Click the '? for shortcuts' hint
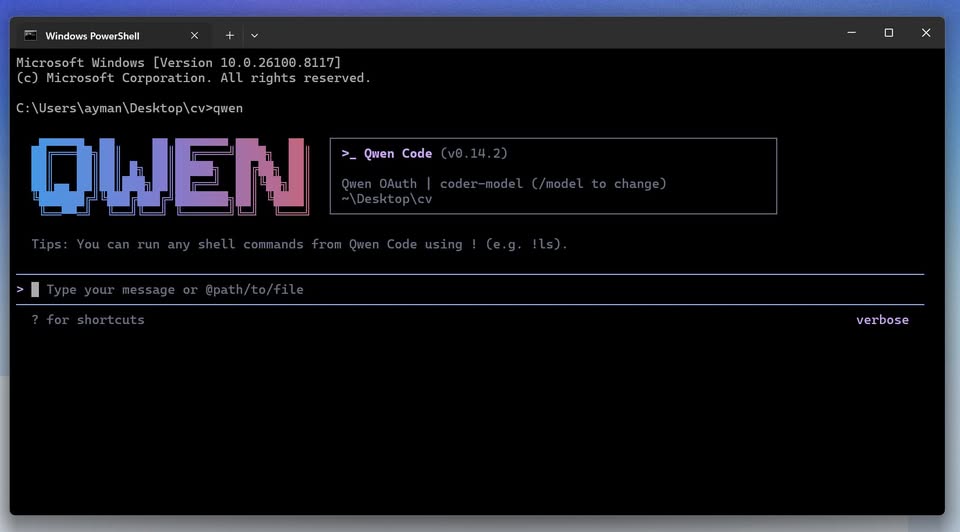 pyautogui.click(x=88, y=320)
